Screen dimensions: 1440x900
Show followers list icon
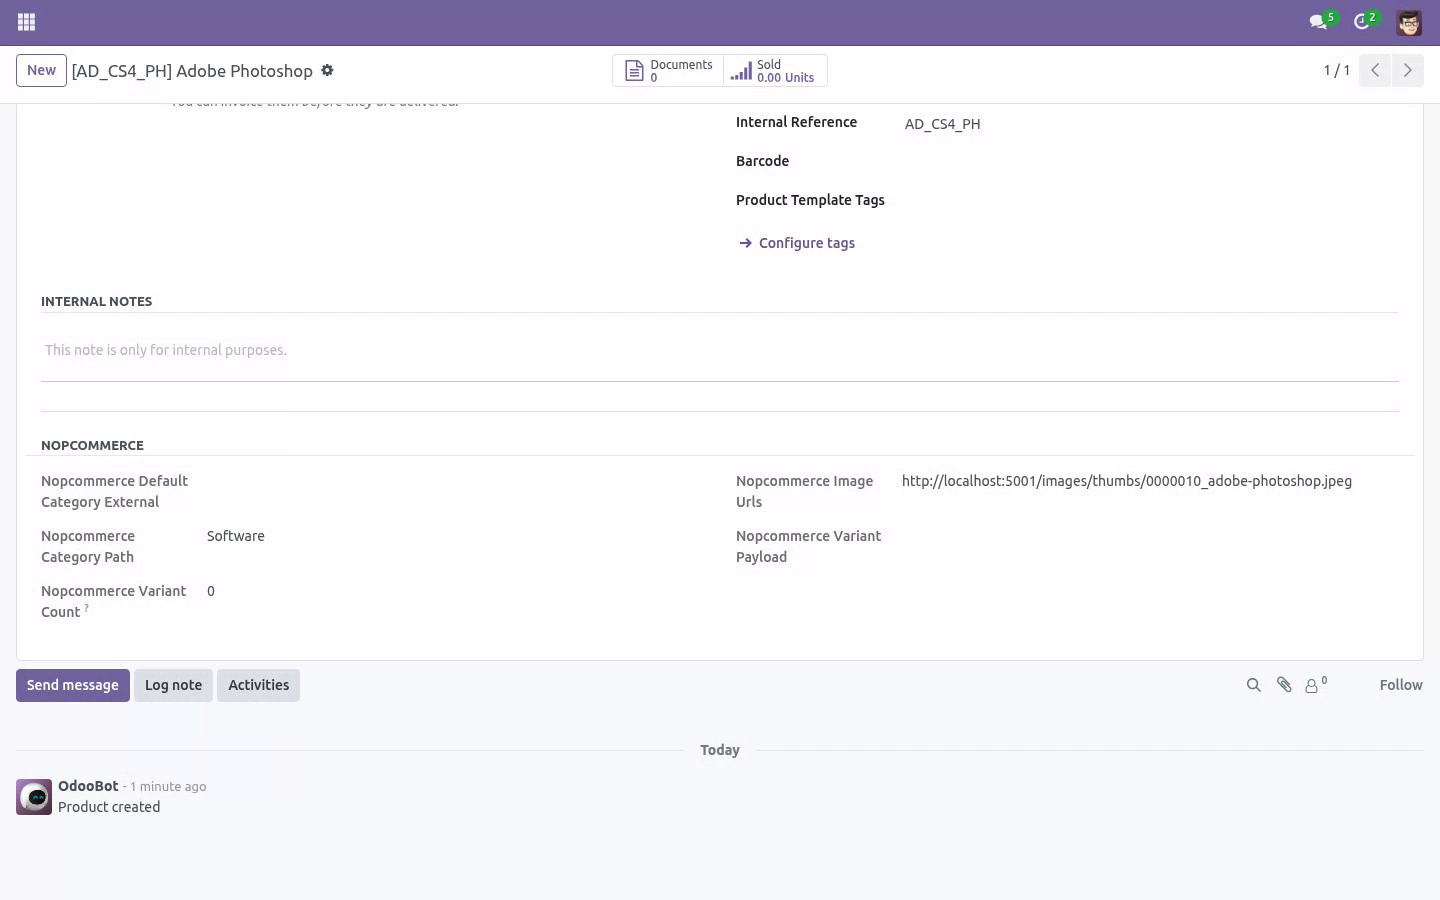pos(1316,685)
